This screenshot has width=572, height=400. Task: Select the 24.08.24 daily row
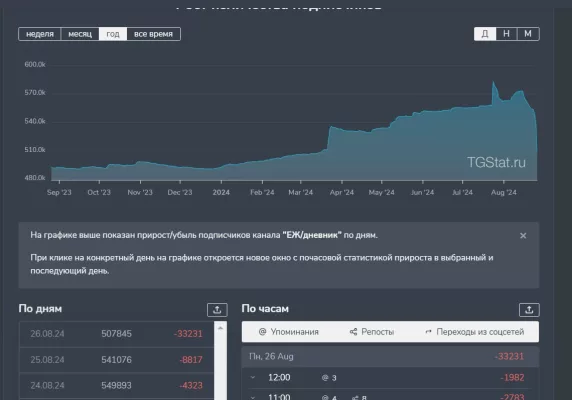pos(117,385)
